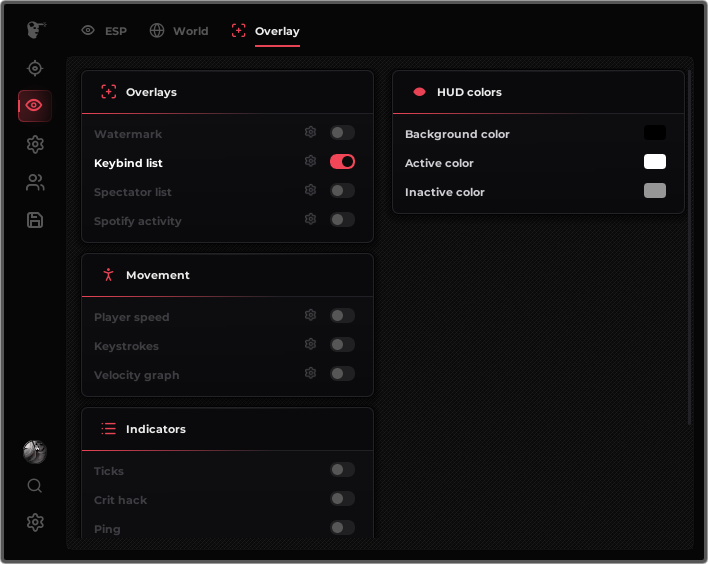Click the Movement section header icon
Viewport: 708px width, 564px height.
[108, 275]
